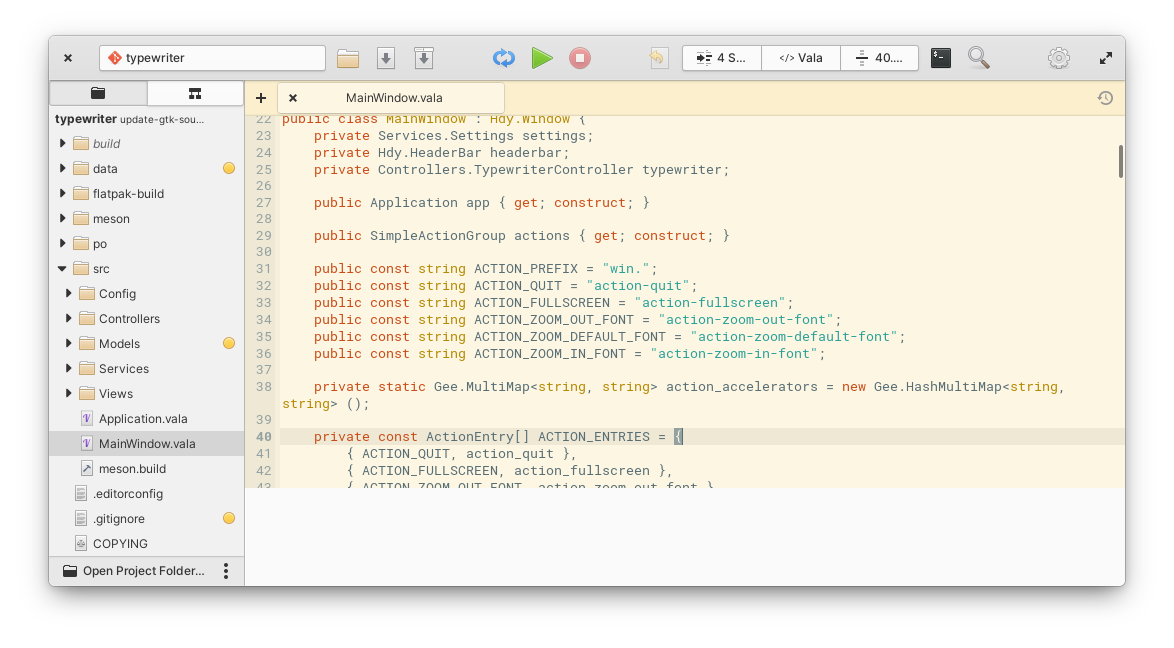
Task: Open the sidebar three-dot options menu
Action: [x=226, y=571]
